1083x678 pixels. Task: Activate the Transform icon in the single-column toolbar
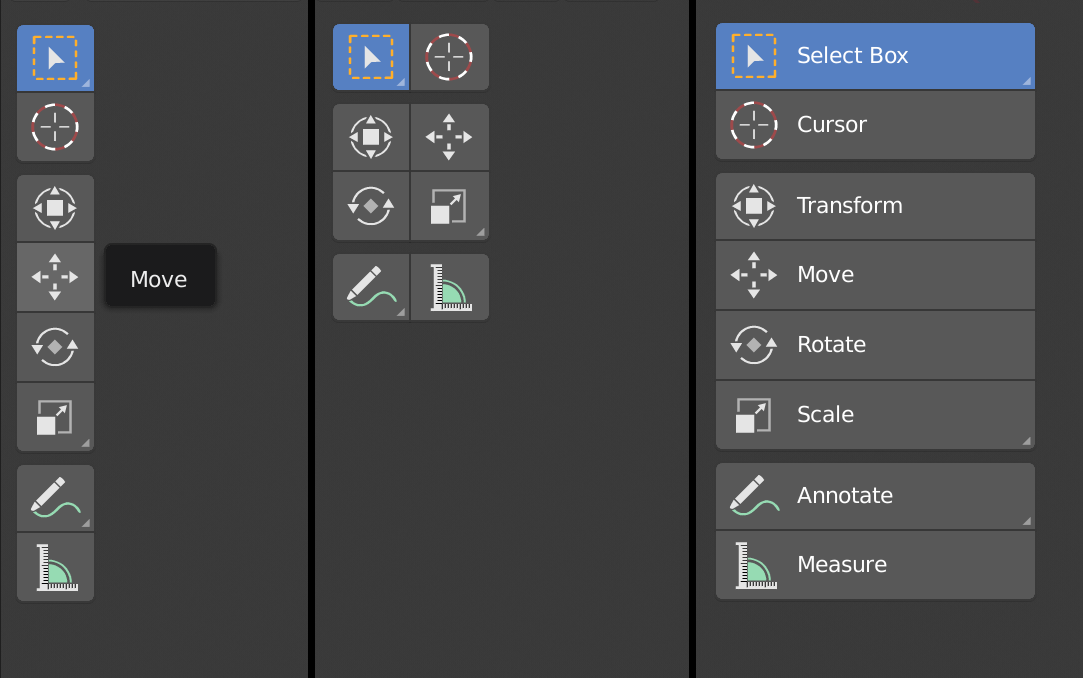point(56,208)
